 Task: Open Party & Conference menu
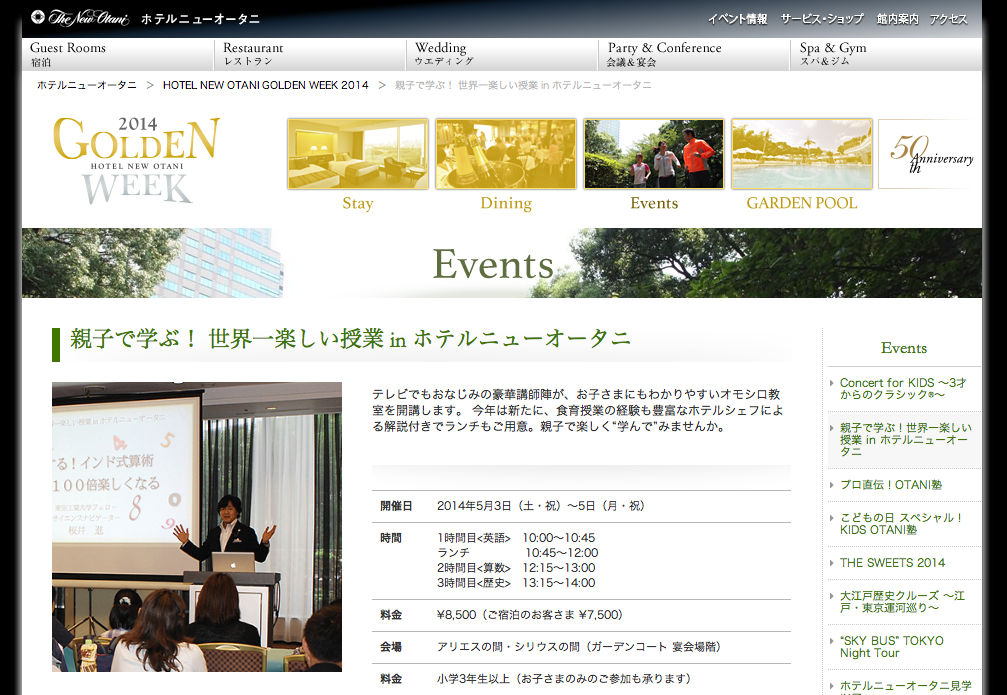coord(694,55)
